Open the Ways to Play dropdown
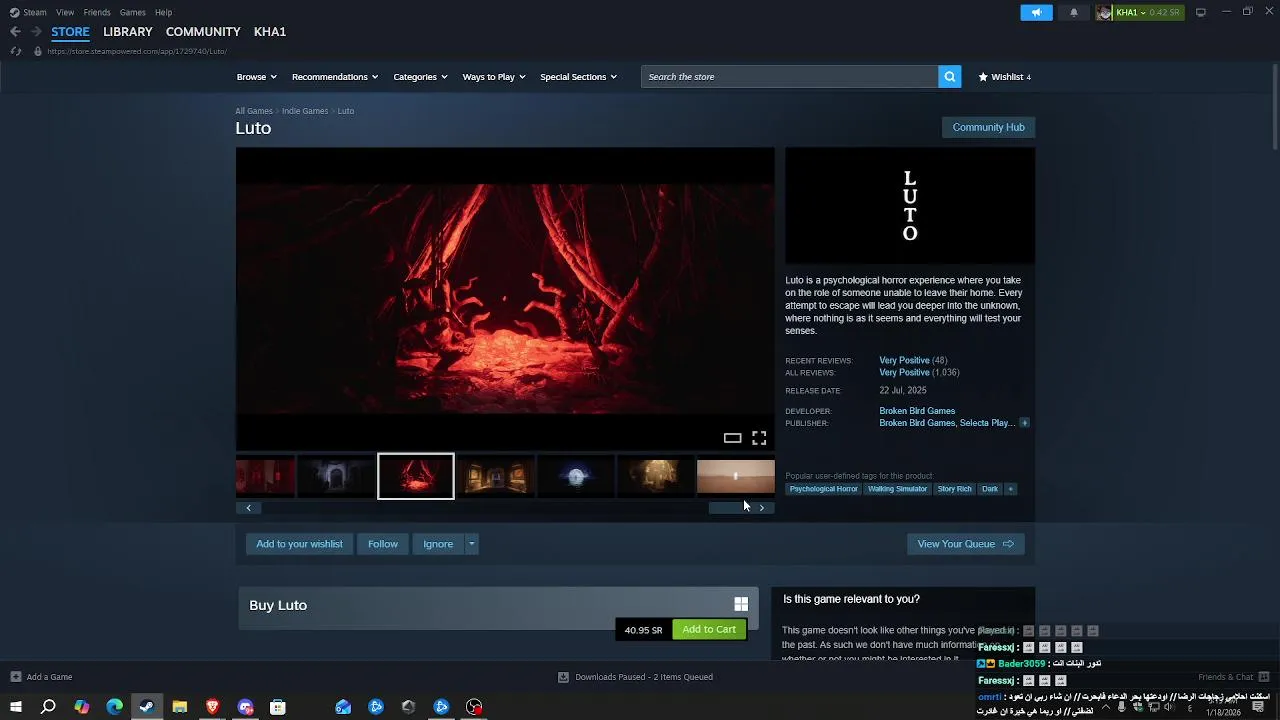The width and height of the screenshot is (1280, 720). click(x=494, y=77)
